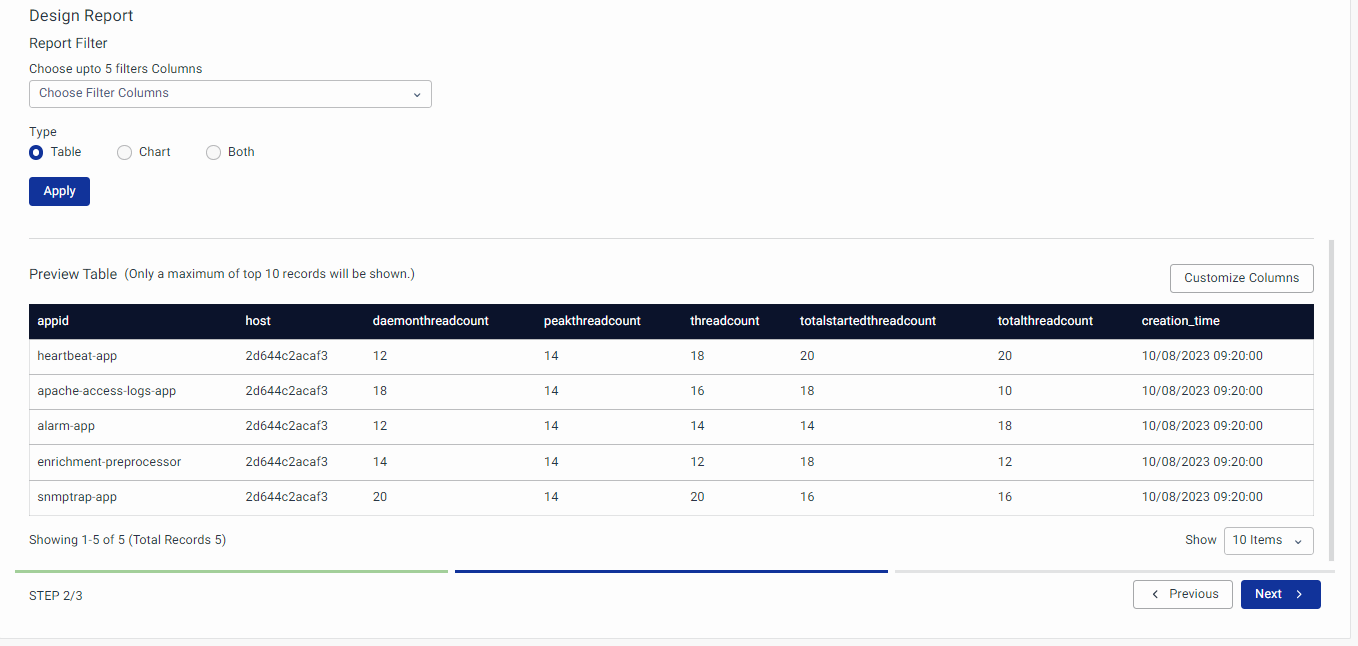Screen dimensions: 1358x646
Task: Click the daemonthreadcount column header
Action: (x=430, y=321)
